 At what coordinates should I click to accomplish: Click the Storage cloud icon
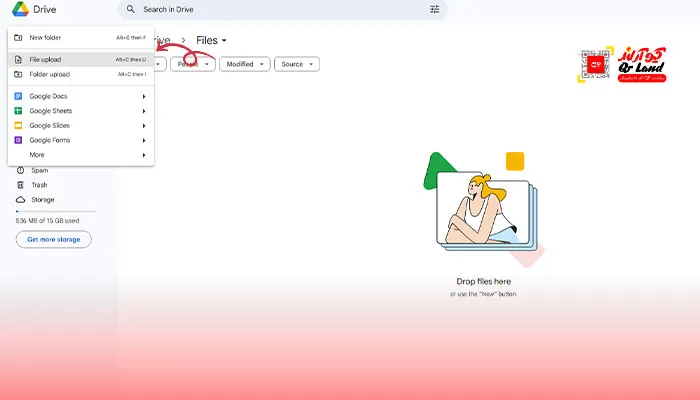point(20,200)
